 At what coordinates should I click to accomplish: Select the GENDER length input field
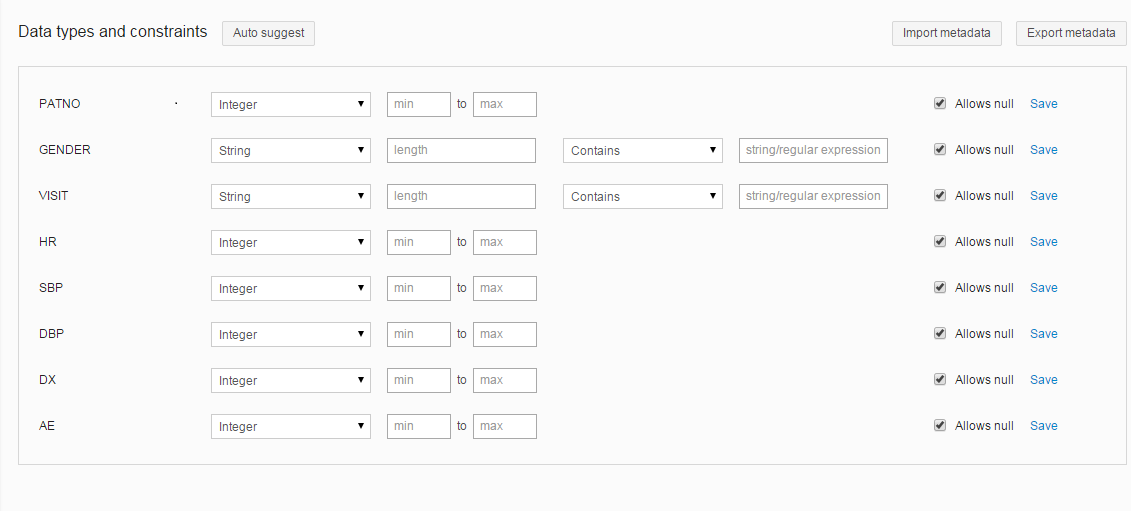pos(461,150)
